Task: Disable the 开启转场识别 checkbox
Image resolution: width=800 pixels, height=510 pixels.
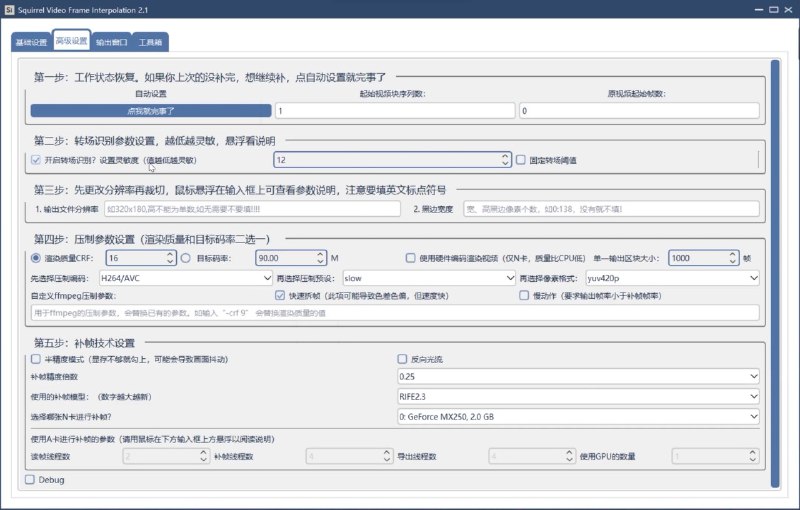Action: pos(37,160)
